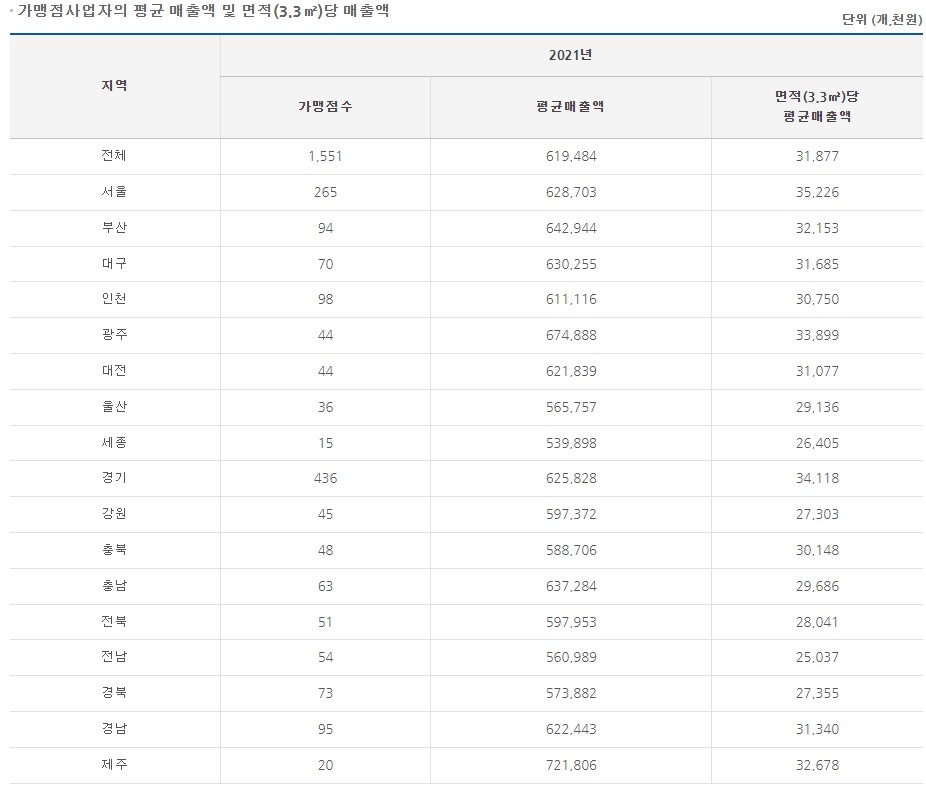
Task: Select the 울산 region cell
Action: point(114,406)
